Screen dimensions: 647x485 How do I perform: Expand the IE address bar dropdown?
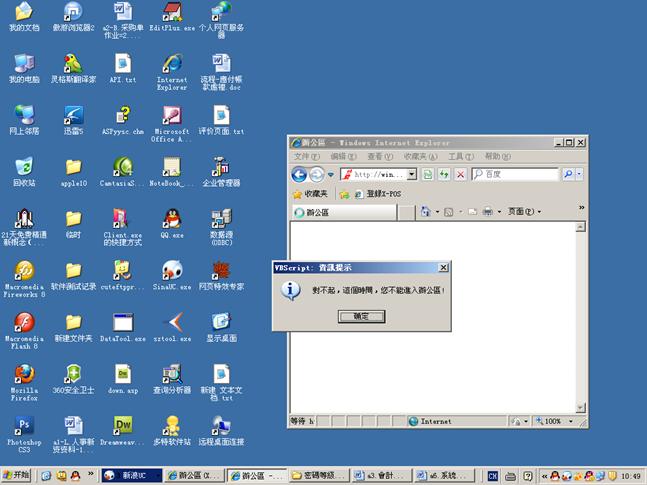click(411, 174)
